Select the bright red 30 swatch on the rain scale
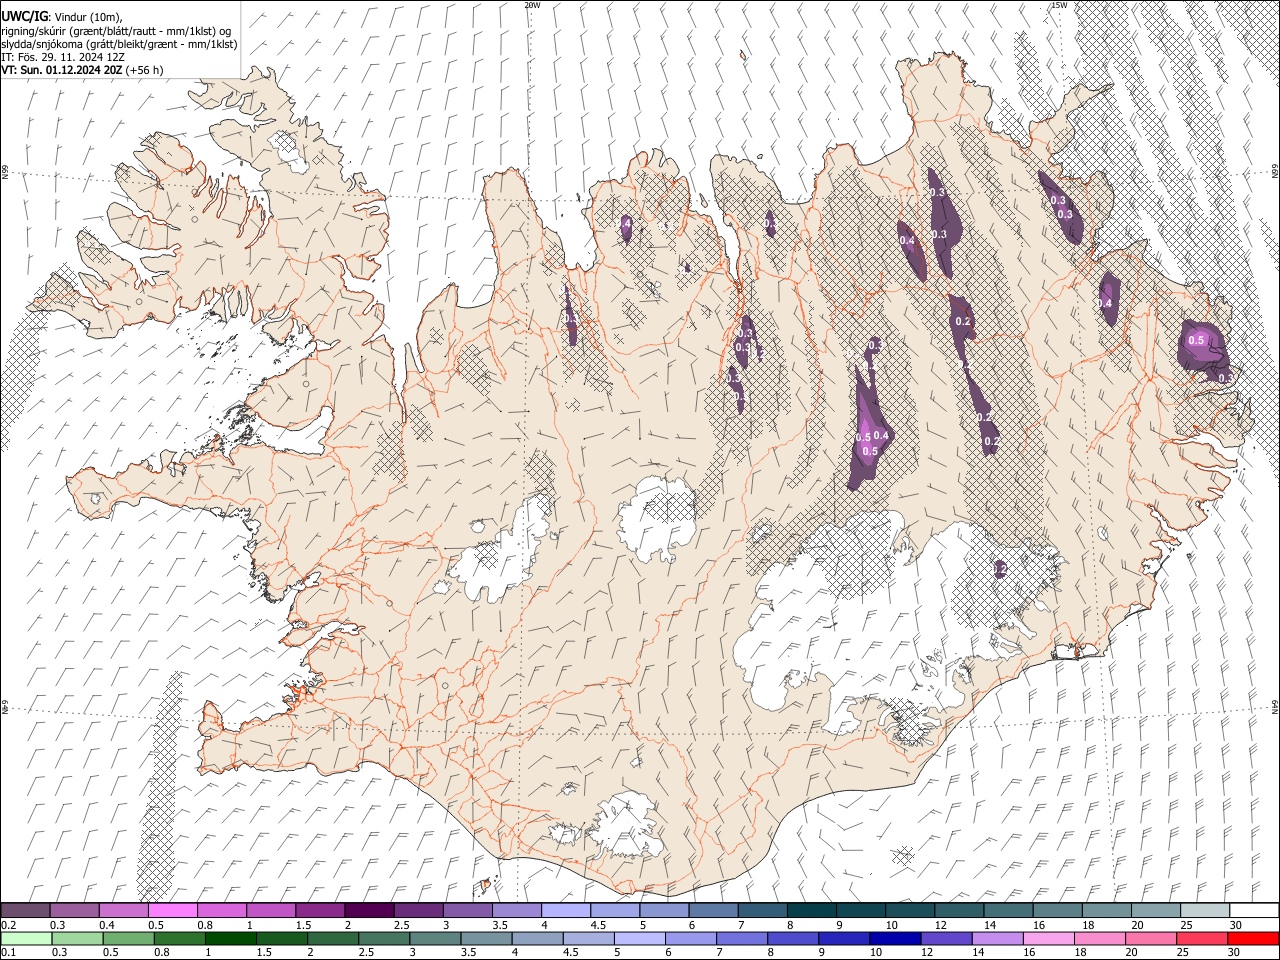The height and width of the screenshot is (960, 1280). [1253, 938]
